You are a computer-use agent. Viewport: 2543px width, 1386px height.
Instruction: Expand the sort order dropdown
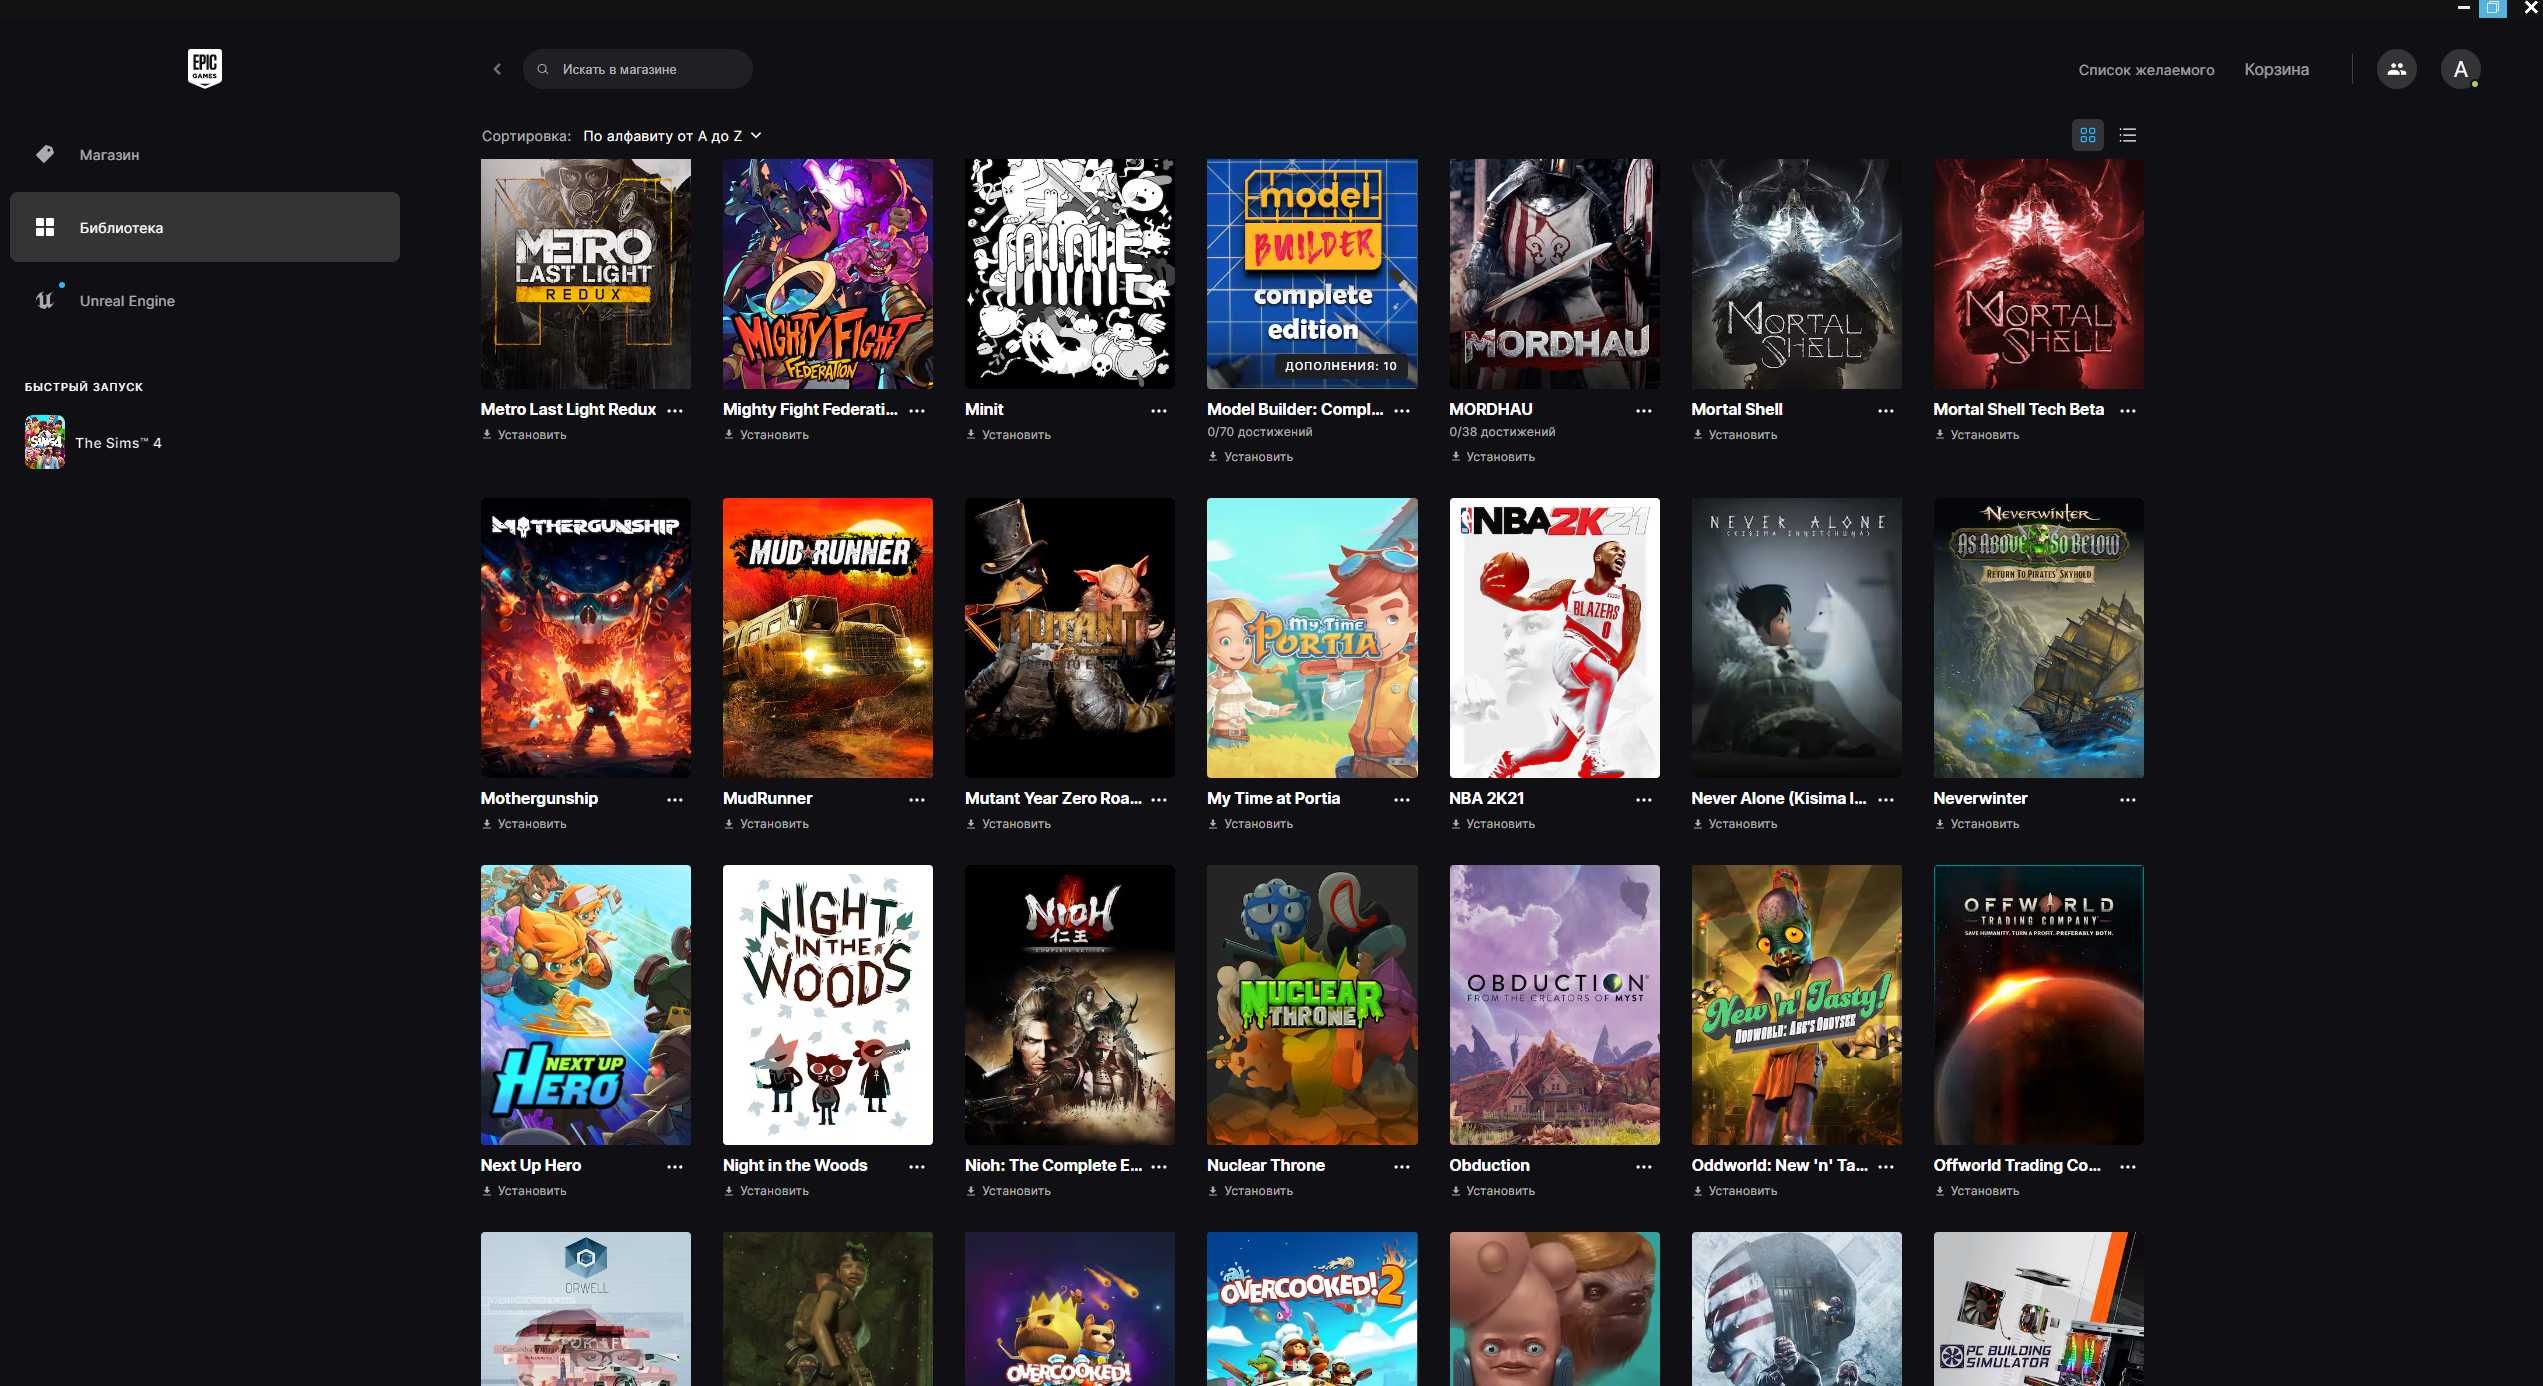(672, 135)
